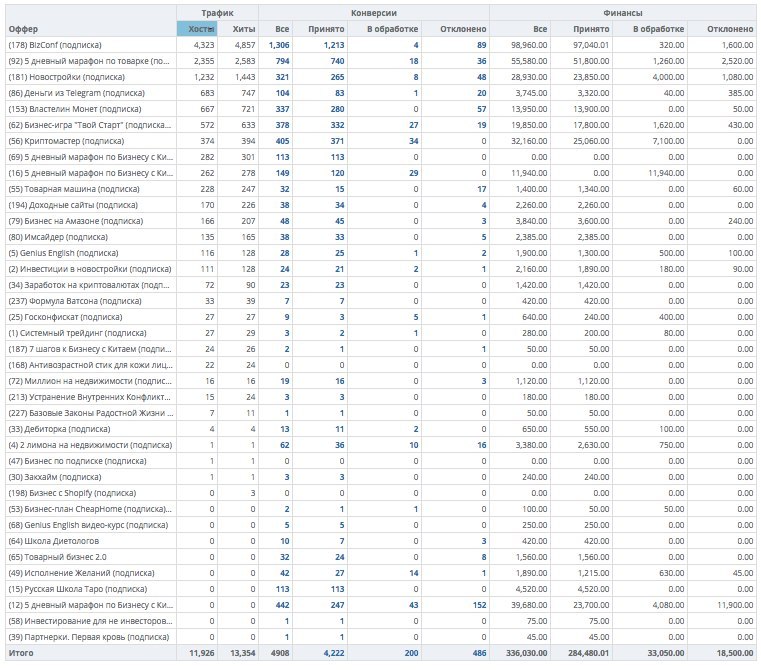Select the (194) Доходные сайты offer

pos(73,205)
